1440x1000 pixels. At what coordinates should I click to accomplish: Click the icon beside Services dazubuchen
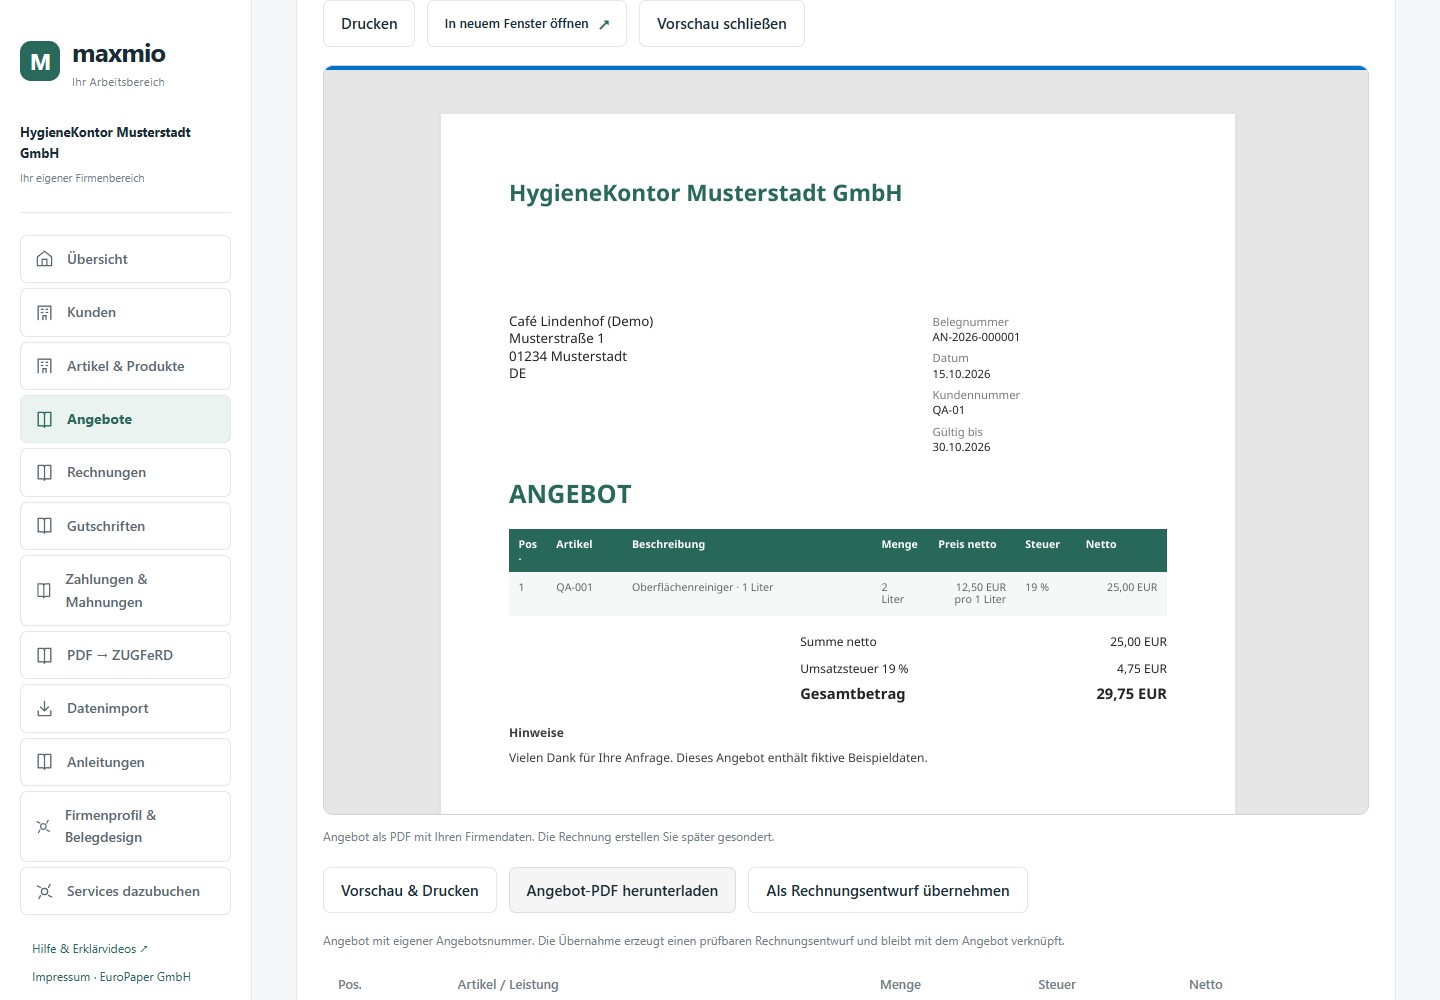(x=45, y=891)
